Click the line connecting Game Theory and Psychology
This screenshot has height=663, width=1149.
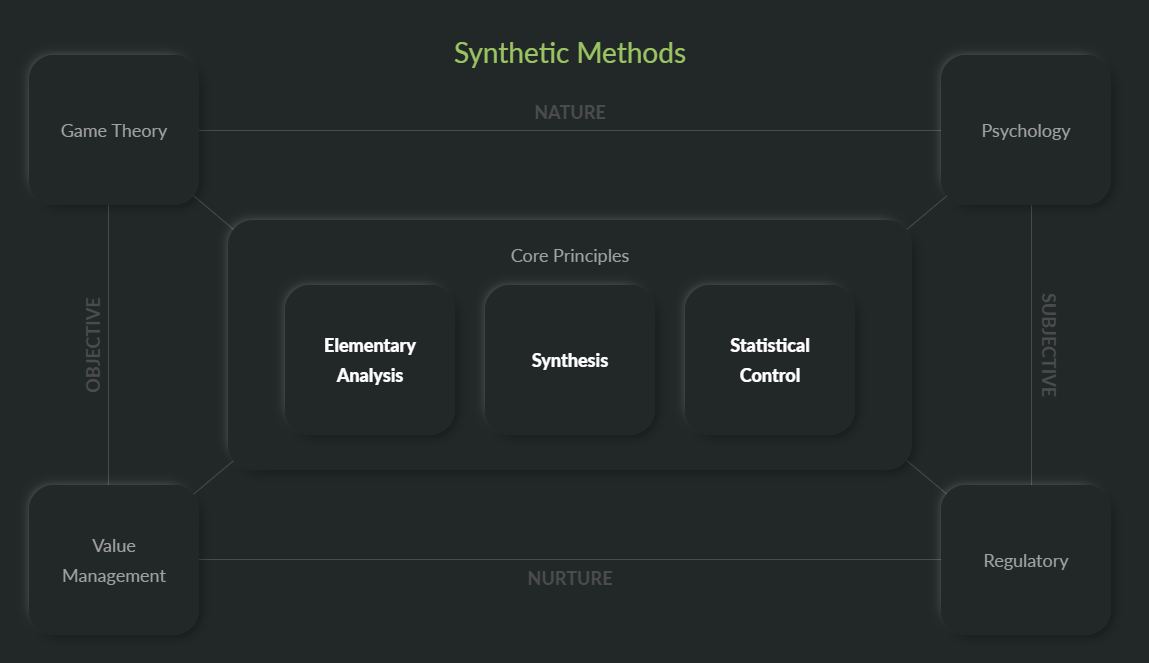coord(569,131)
